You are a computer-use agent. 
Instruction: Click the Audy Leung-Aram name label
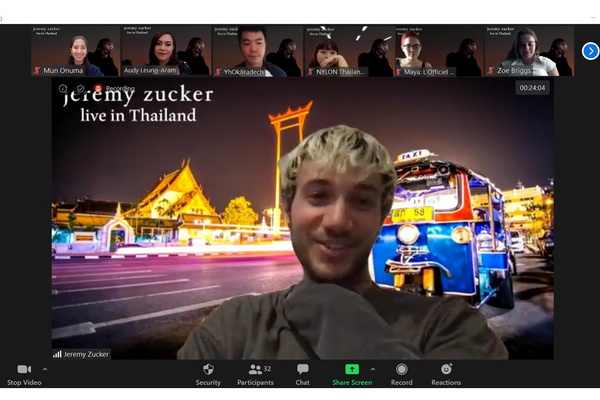(150, 70)
